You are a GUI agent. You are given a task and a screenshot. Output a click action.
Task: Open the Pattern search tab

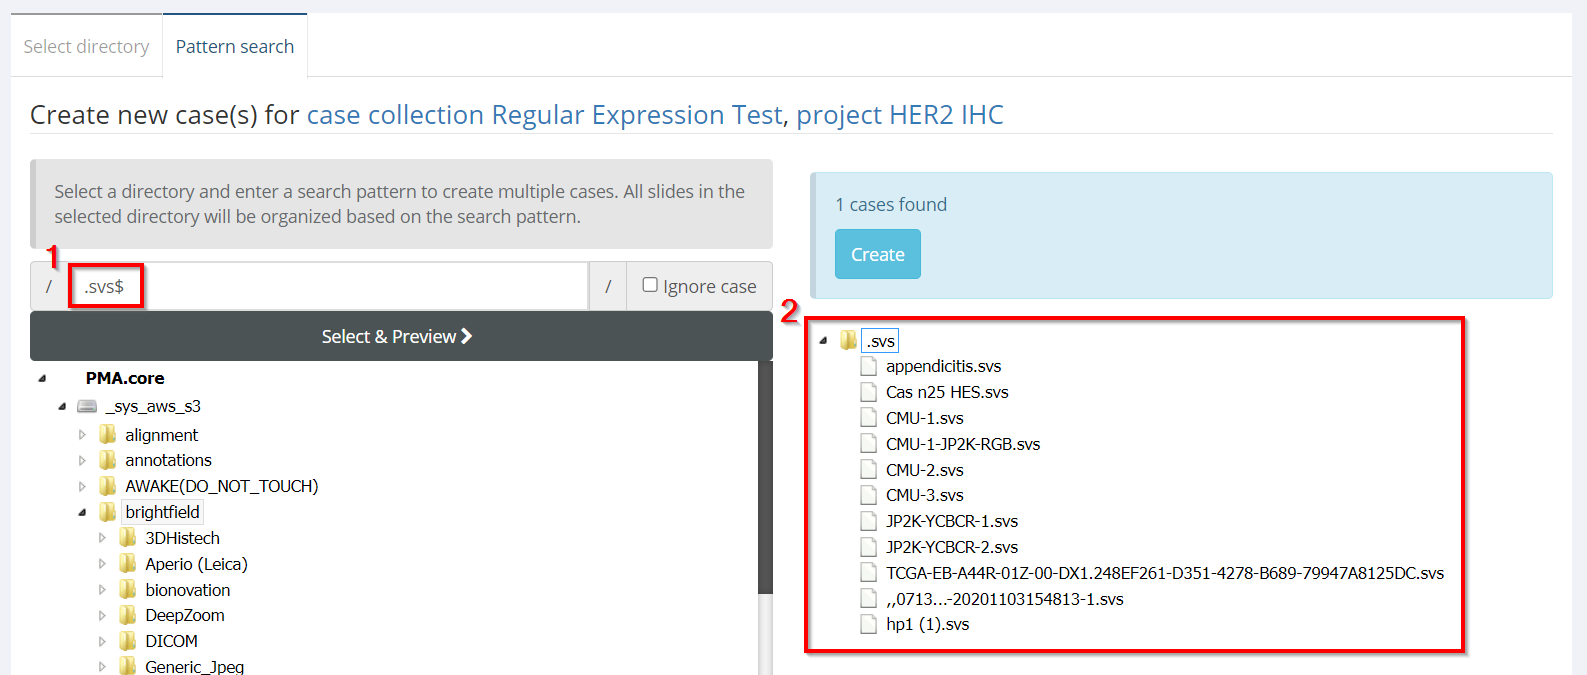tap(235, 47)
